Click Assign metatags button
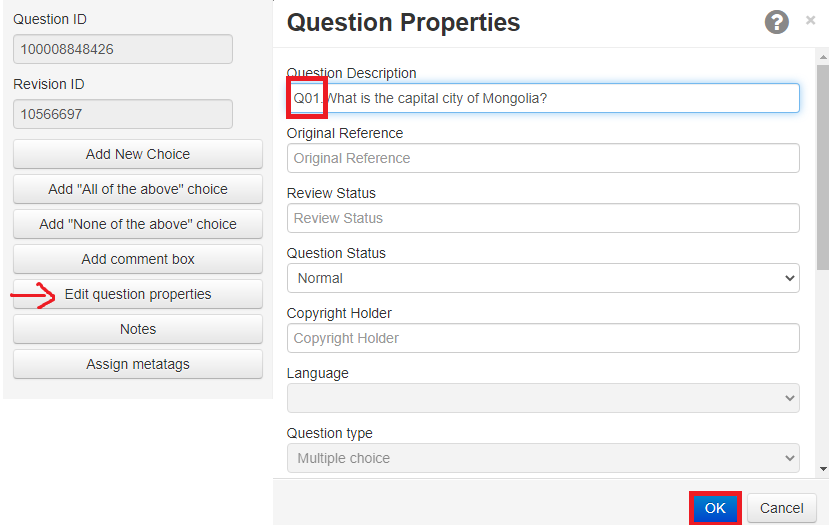The width and height of the screenshot is (829, 527). click(x=138, y=364)
